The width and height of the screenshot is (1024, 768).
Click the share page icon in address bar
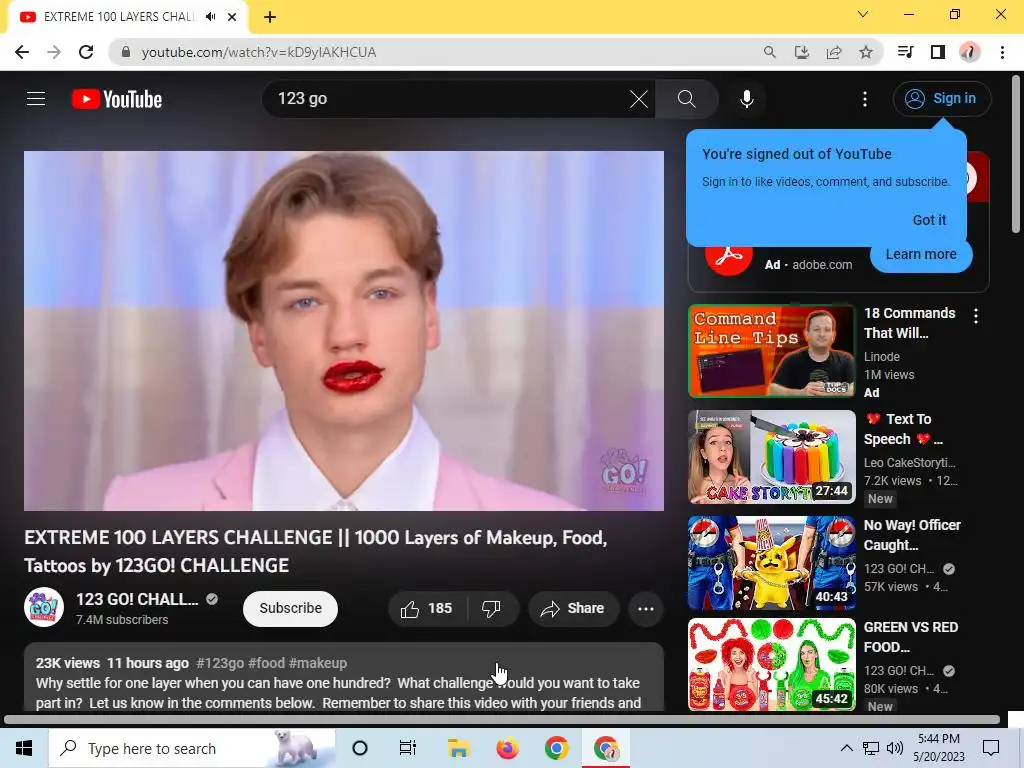834,52
